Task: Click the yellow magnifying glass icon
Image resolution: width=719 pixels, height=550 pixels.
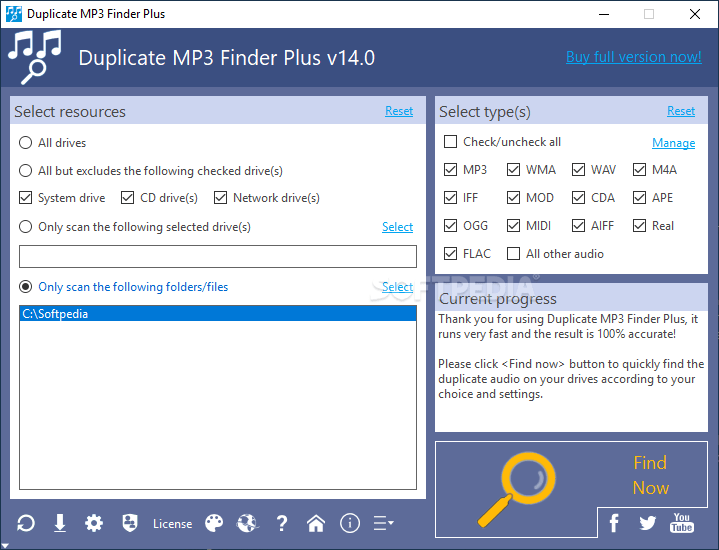Action: [517, 489]
